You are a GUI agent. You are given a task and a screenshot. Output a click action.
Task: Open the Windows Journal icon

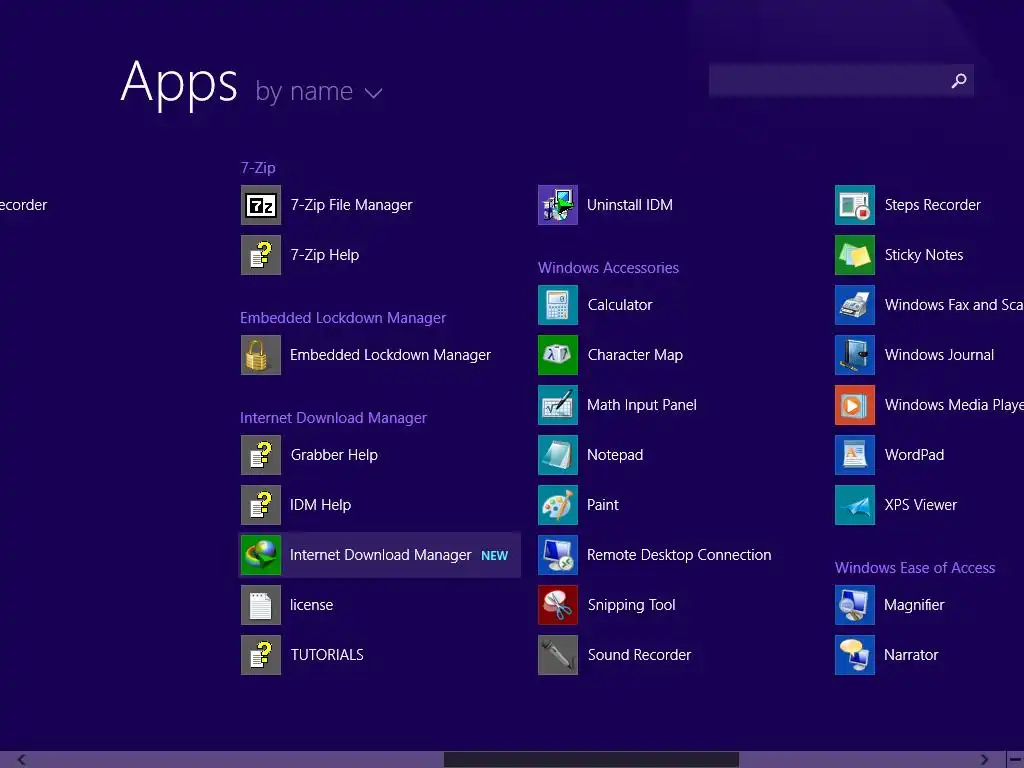click(855, 355)
